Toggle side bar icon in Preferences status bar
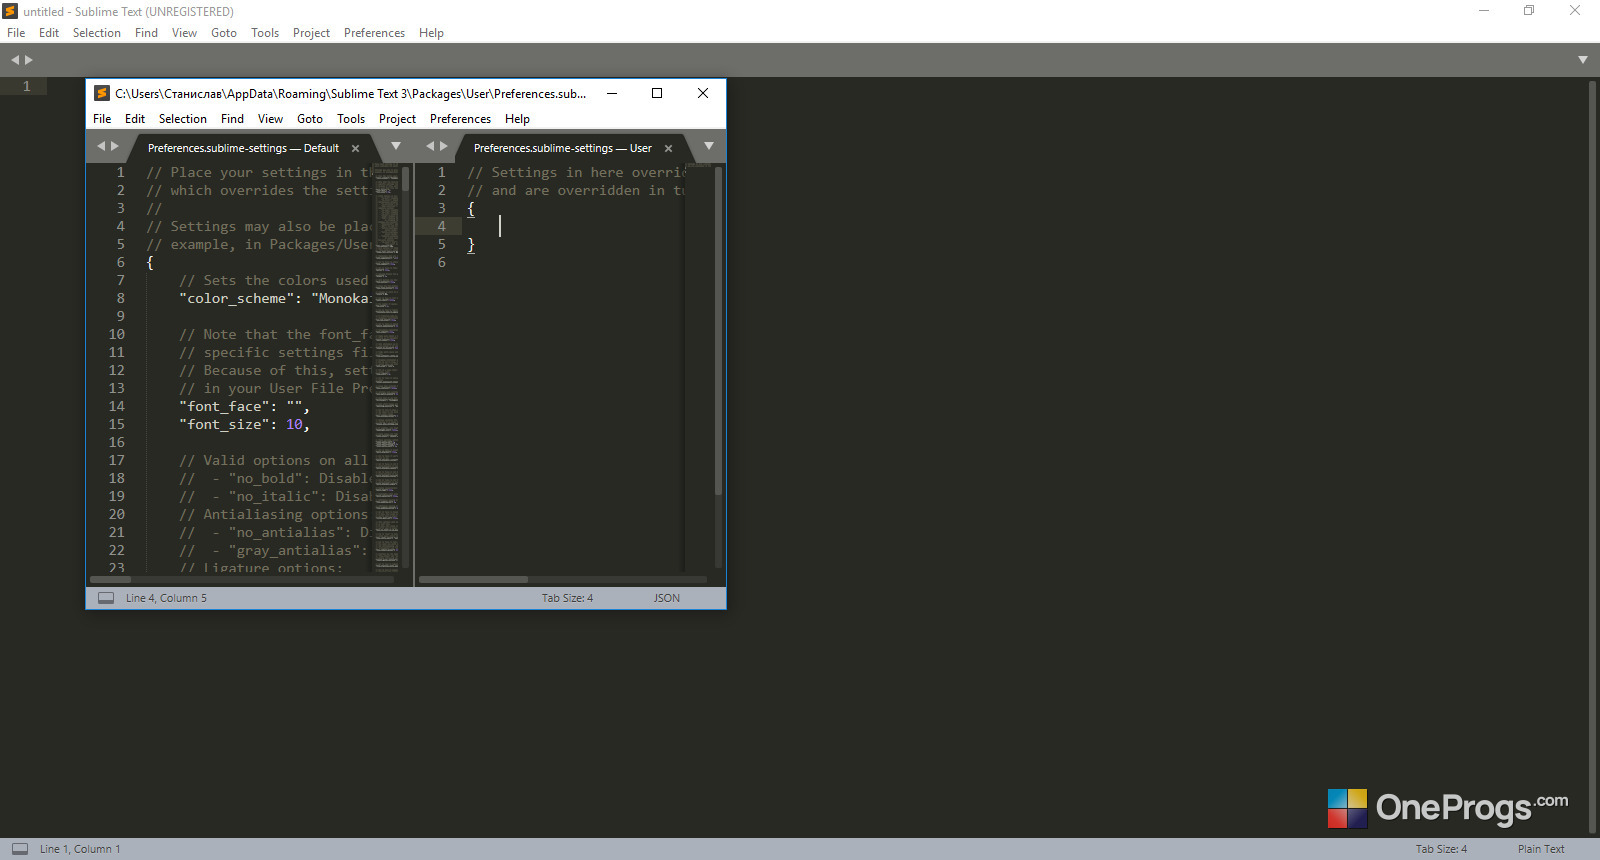Viewport: 1600px width, 860px height. click(106, 598)
